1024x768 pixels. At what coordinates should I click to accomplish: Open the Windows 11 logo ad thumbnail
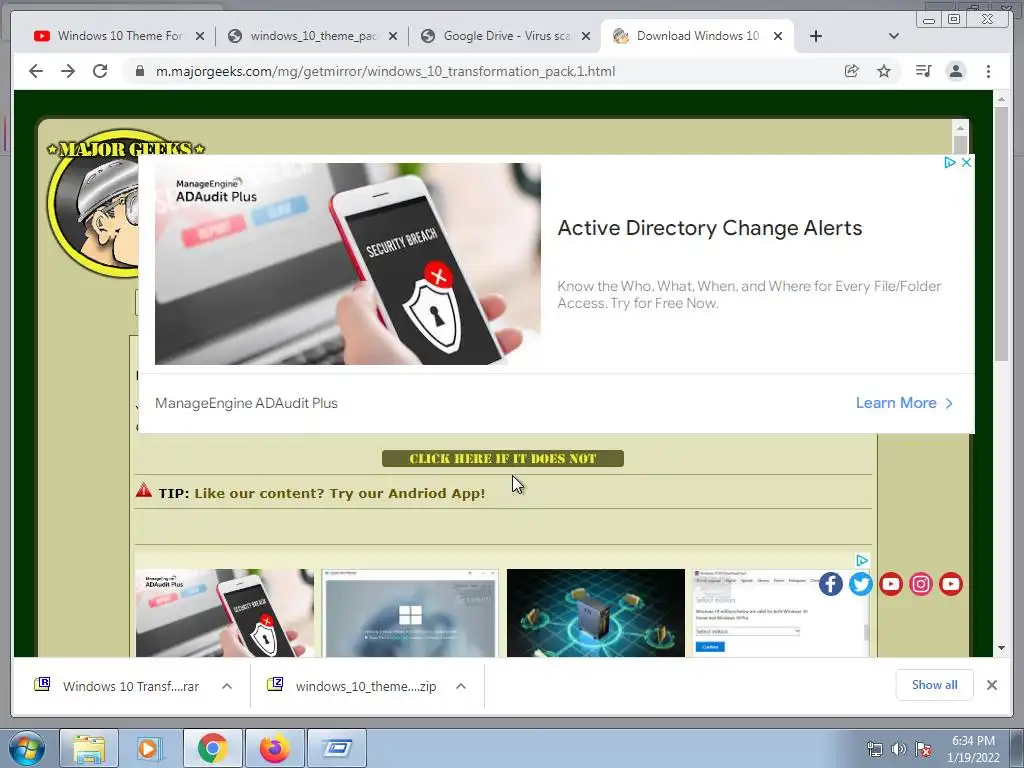click(x=409, y=613)
